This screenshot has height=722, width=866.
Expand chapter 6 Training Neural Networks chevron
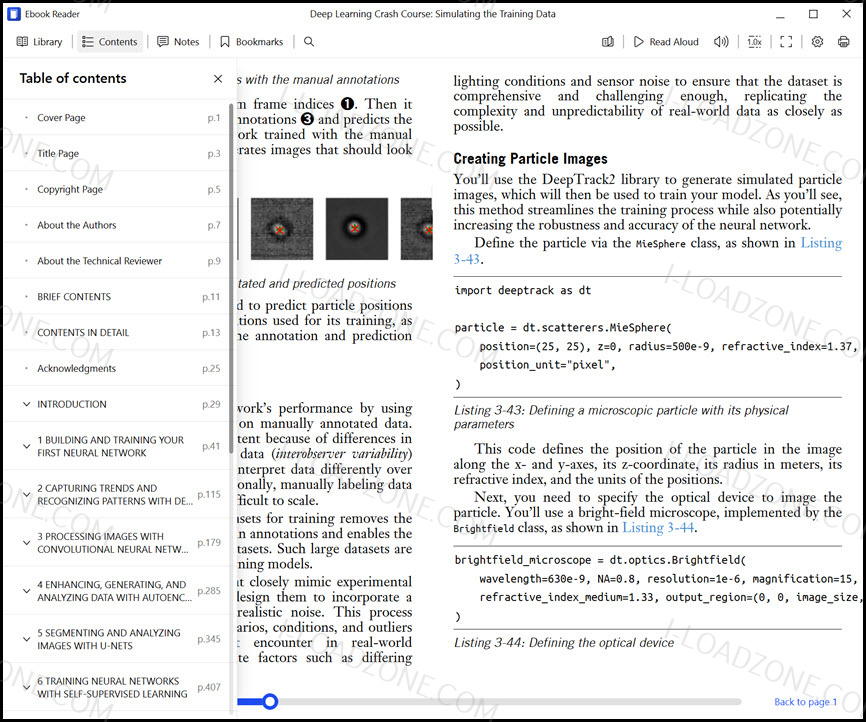tap(26, 687)
